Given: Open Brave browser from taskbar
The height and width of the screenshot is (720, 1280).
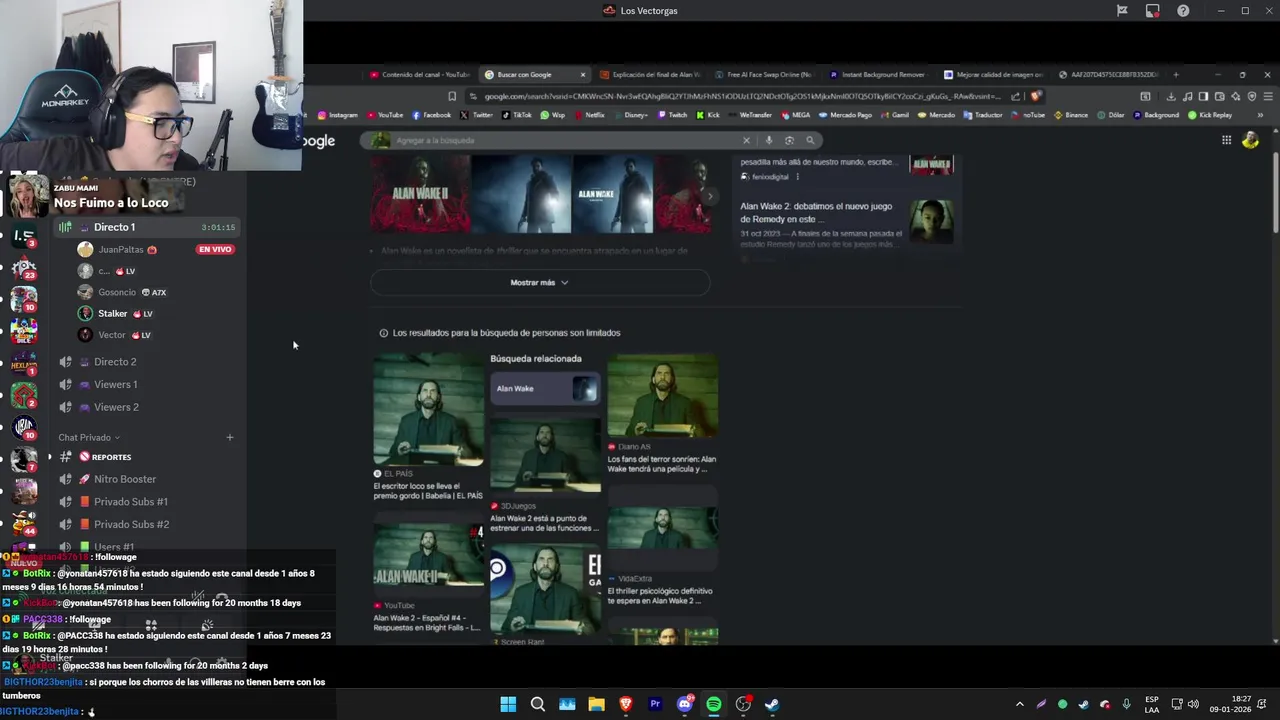Looking at the screenshot, I should point(626,704).
